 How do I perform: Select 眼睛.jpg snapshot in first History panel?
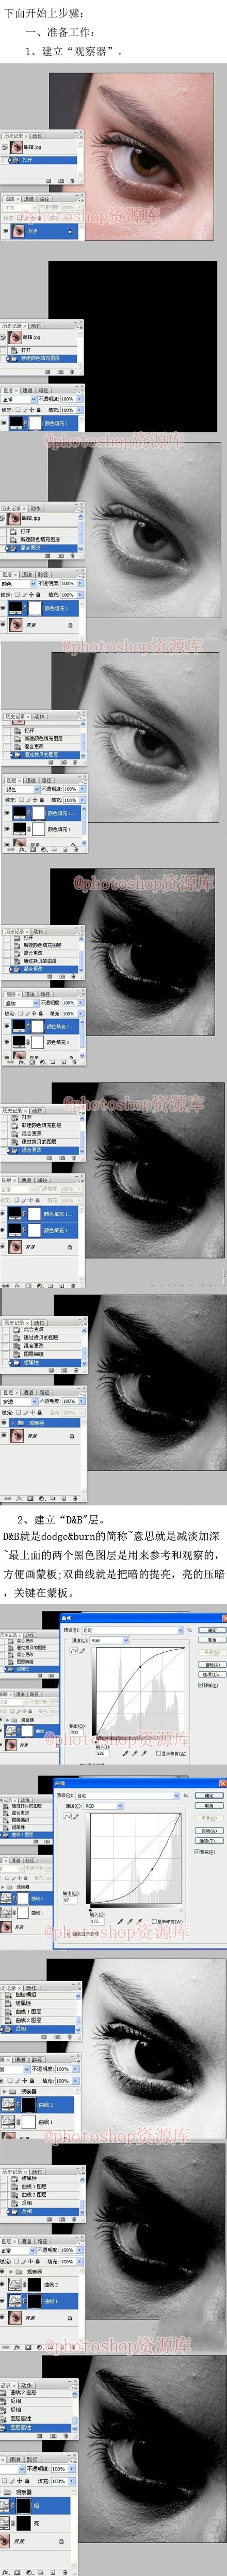(42, 147)
